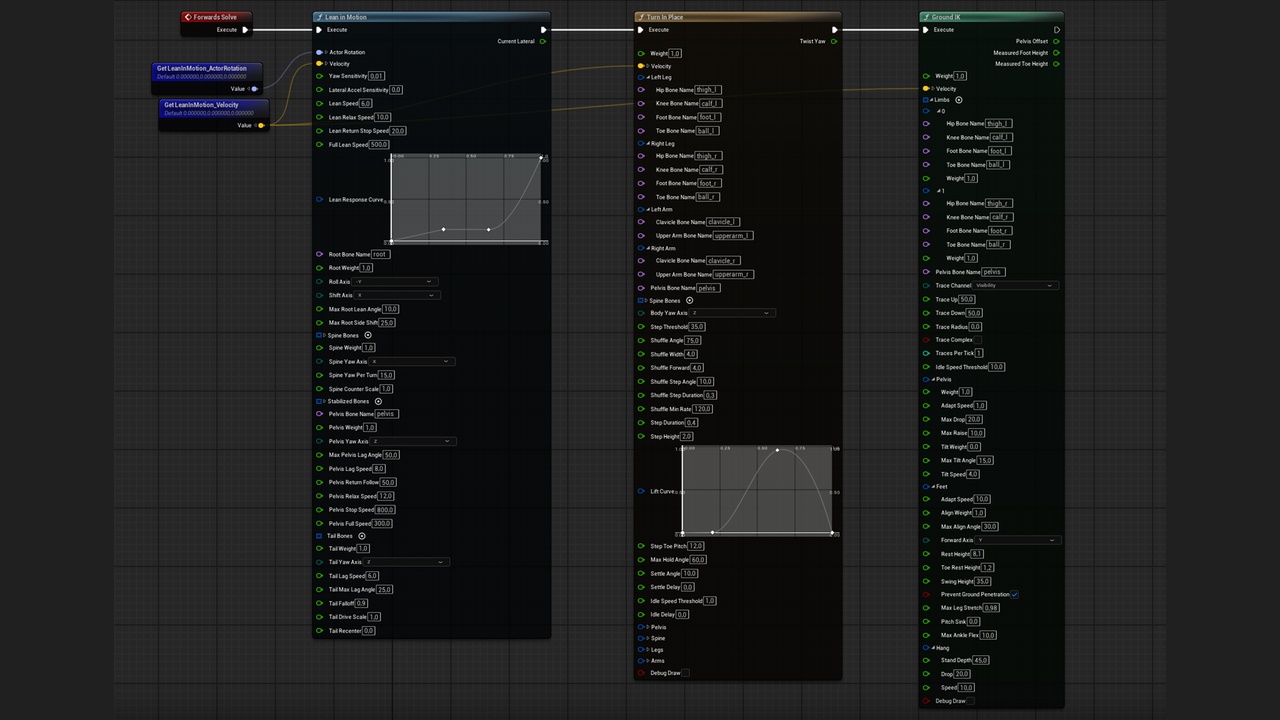Image resolution: width=1280 pixels, height=720 pixels.
Task: Toggle the Prevent Ground Penetration checkbox
Action: point(1014,594)
